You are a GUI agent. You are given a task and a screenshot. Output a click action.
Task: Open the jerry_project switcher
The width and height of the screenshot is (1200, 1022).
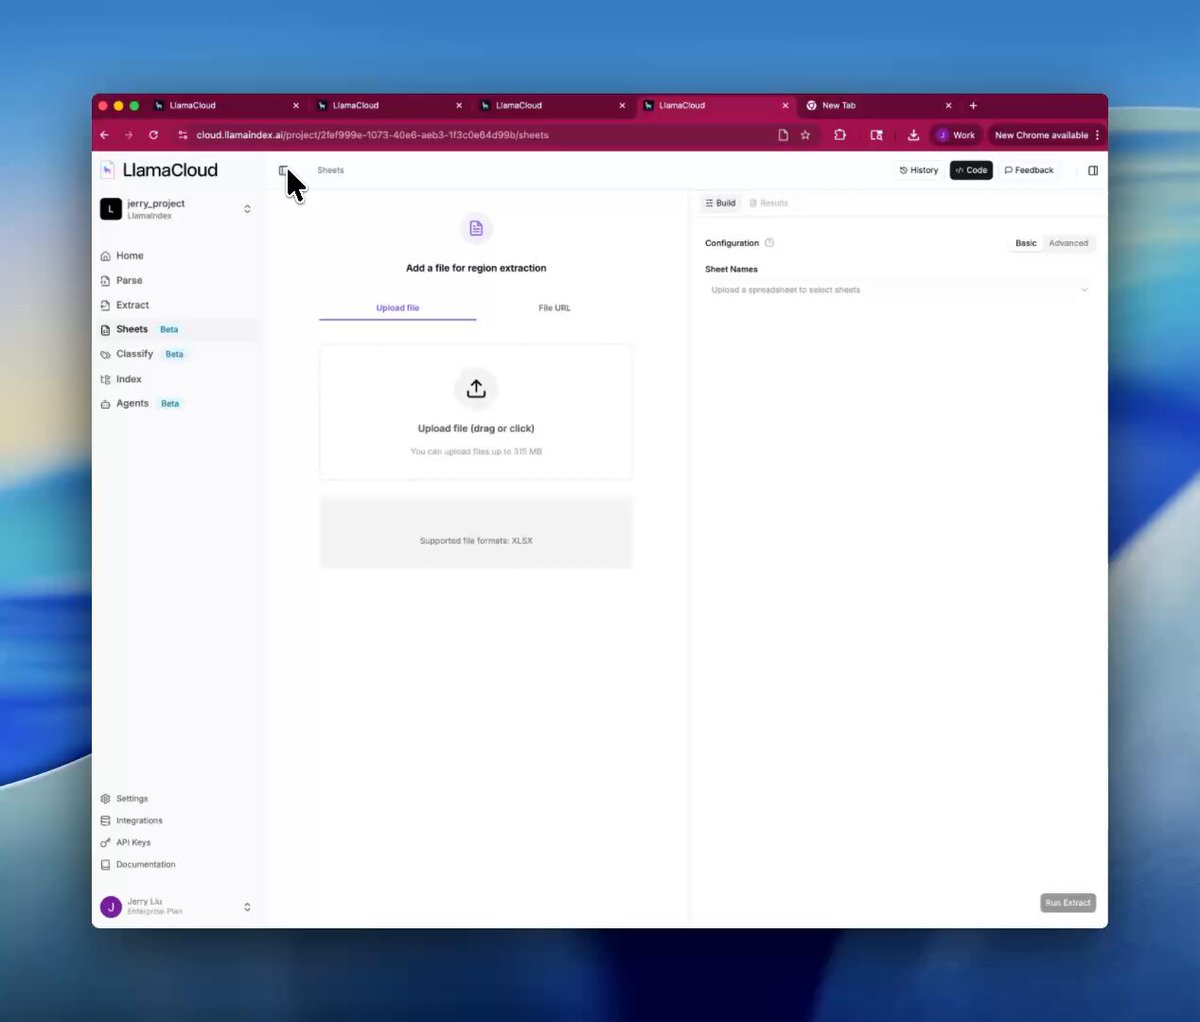click(177, 209)
